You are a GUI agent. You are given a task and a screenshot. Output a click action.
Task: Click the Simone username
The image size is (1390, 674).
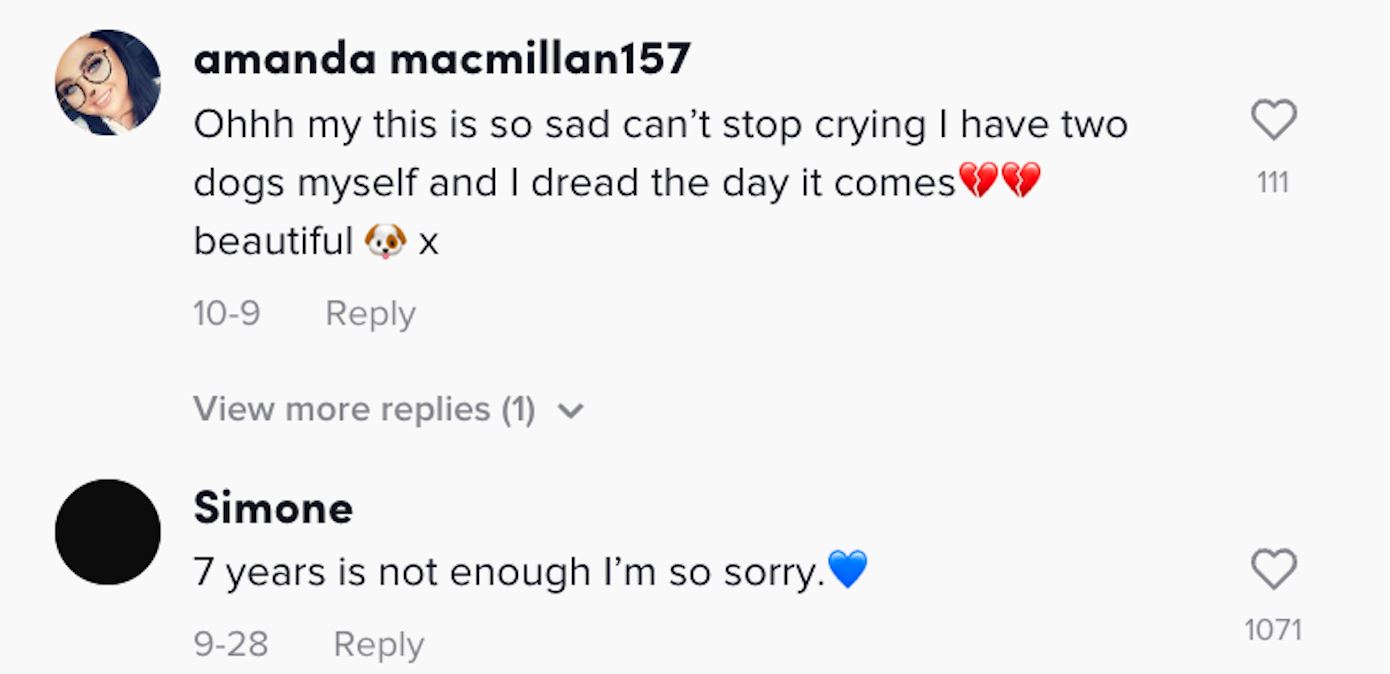click(x=273, y=508)
